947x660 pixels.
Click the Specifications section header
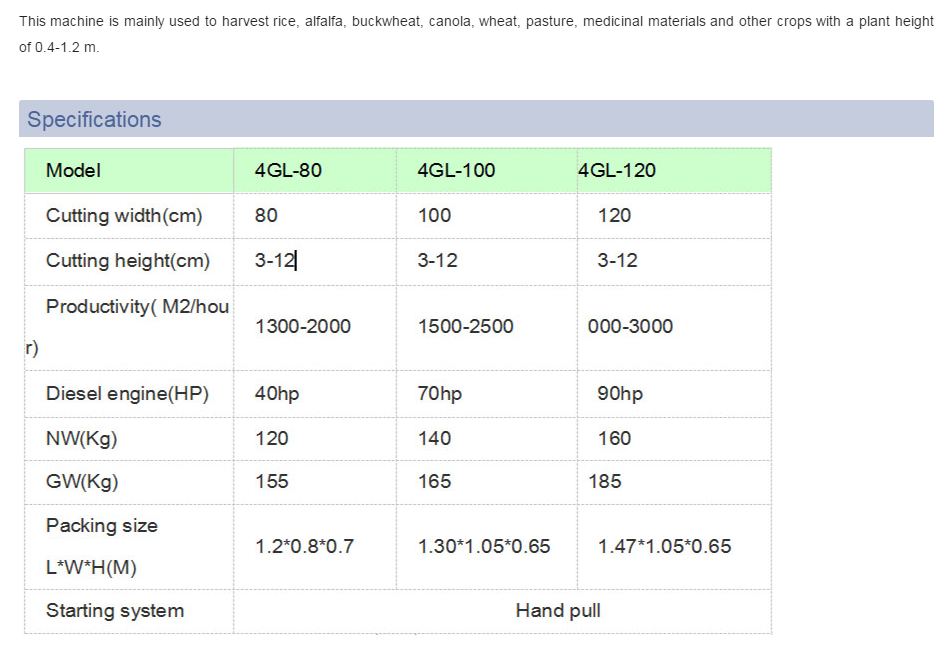pos(94,120)
